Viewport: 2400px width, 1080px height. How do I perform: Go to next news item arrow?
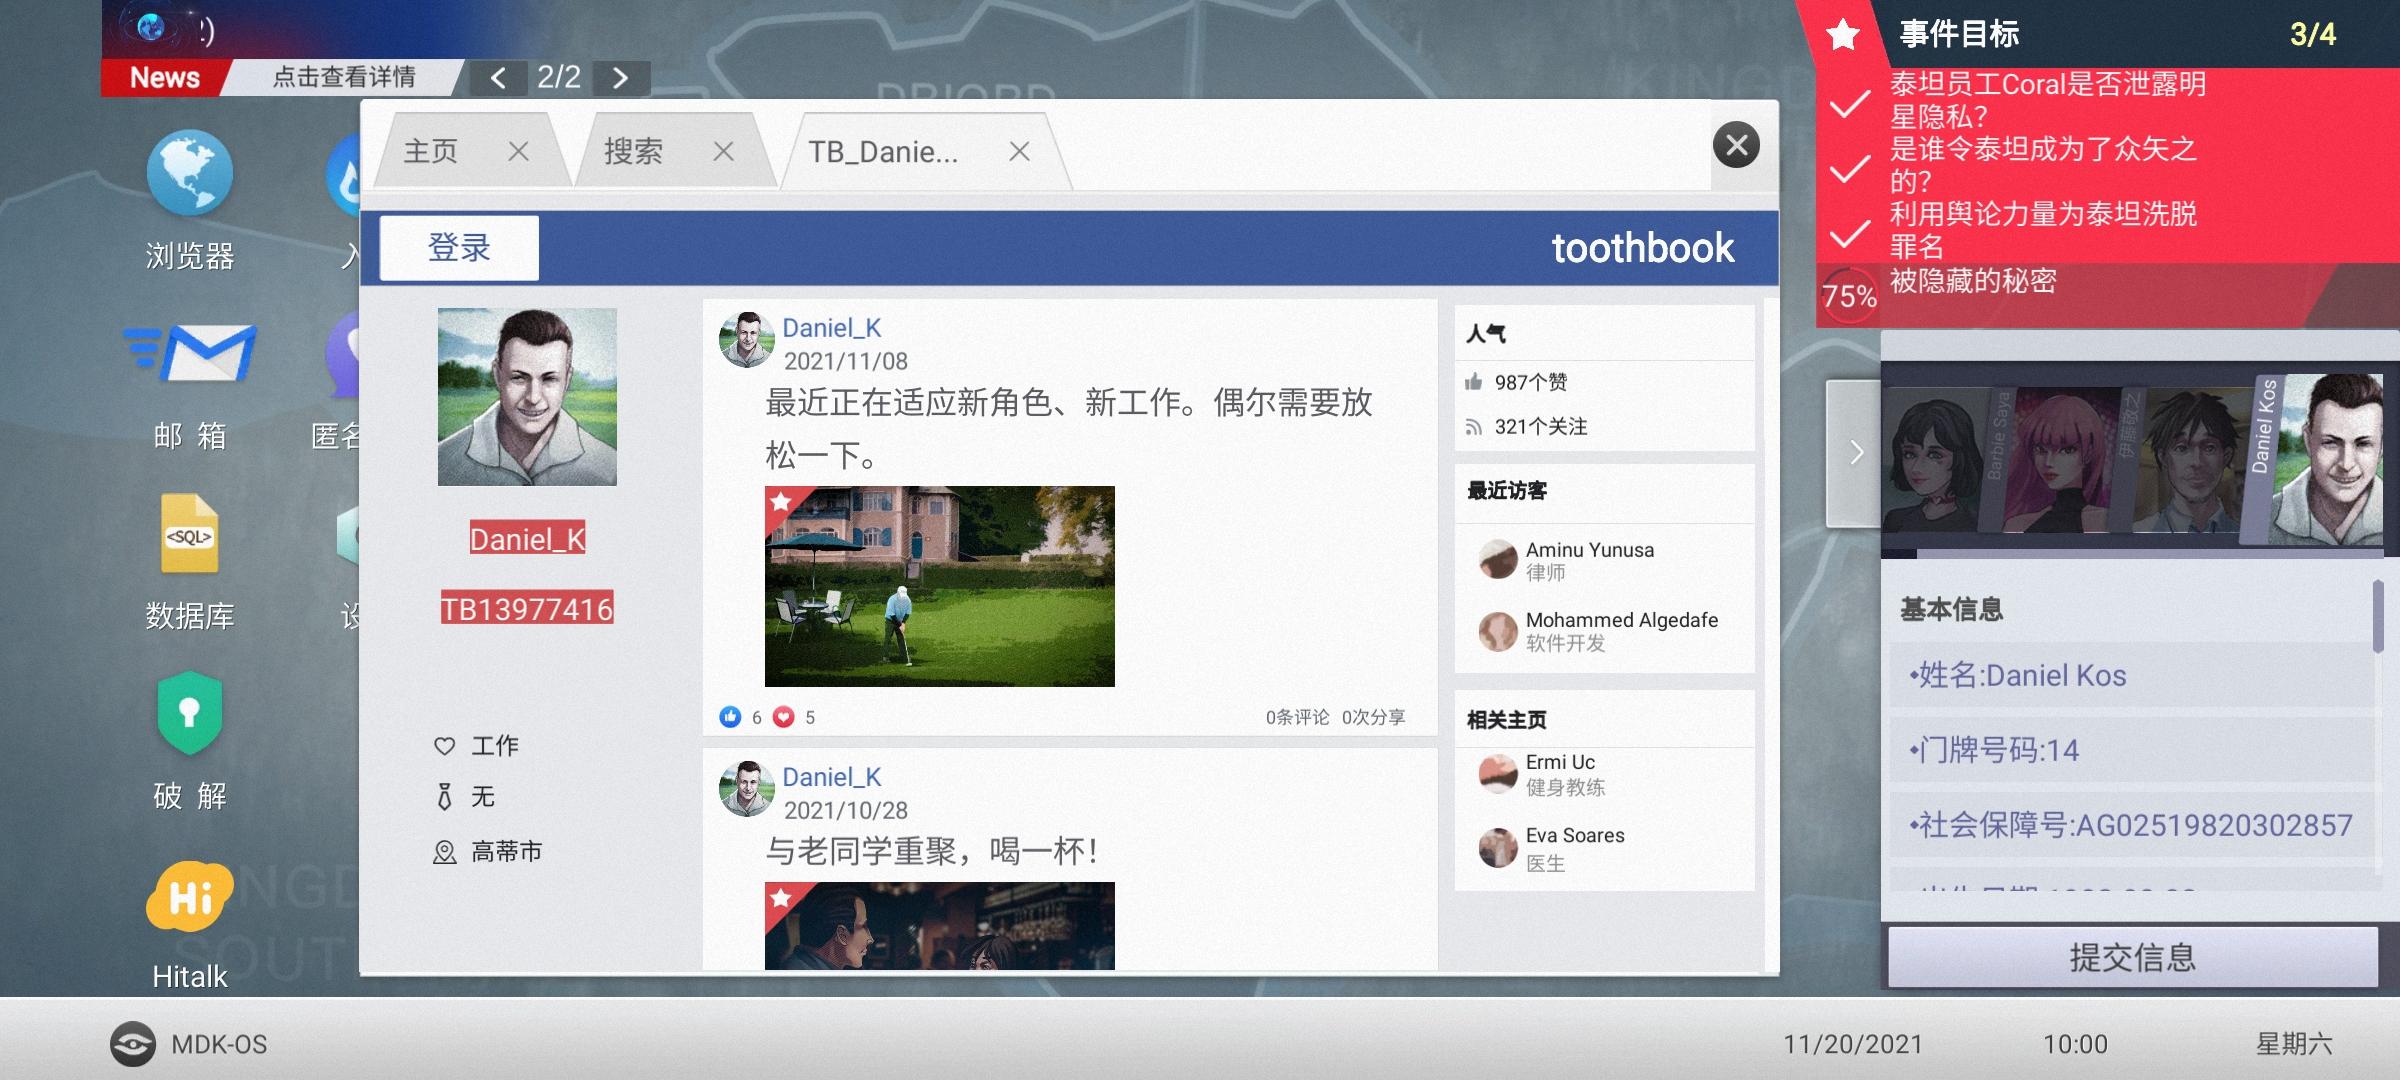coord(621,78)
